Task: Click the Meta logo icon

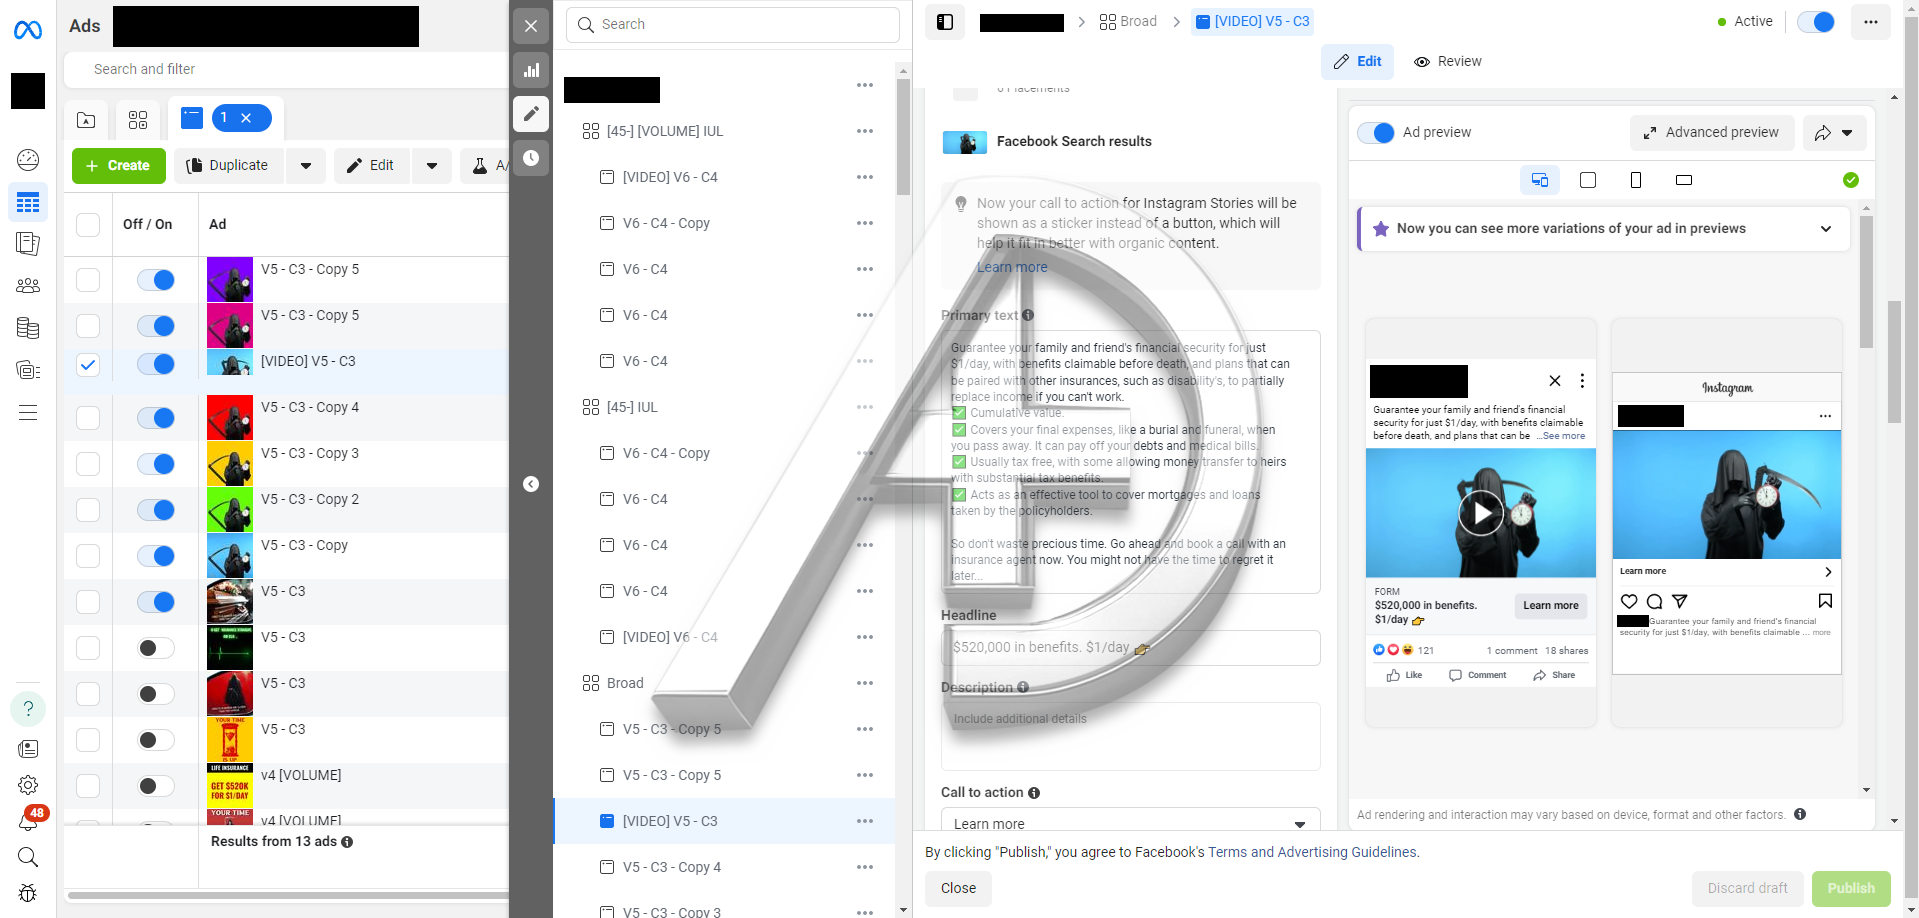Action: tap(28, 31)
